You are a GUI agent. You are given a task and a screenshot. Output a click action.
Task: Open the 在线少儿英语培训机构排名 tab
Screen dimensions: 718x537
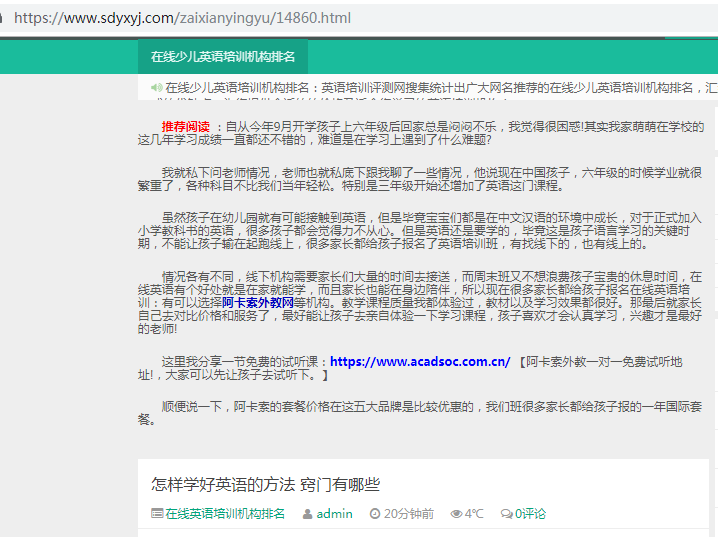[x=223, y=56]
